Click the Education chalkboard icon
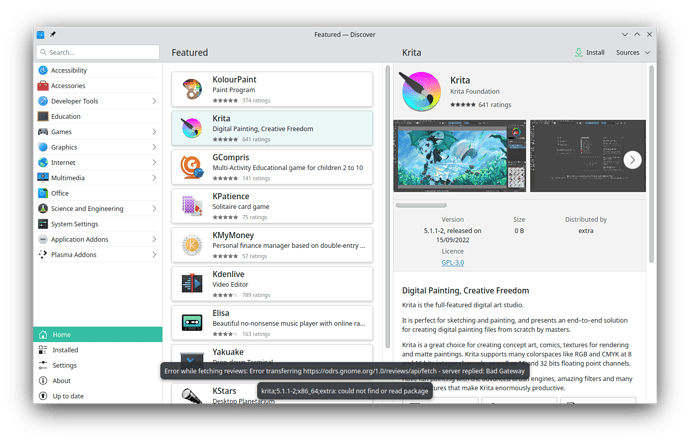This screenshot has width=690, height=443. pos(43,117)
